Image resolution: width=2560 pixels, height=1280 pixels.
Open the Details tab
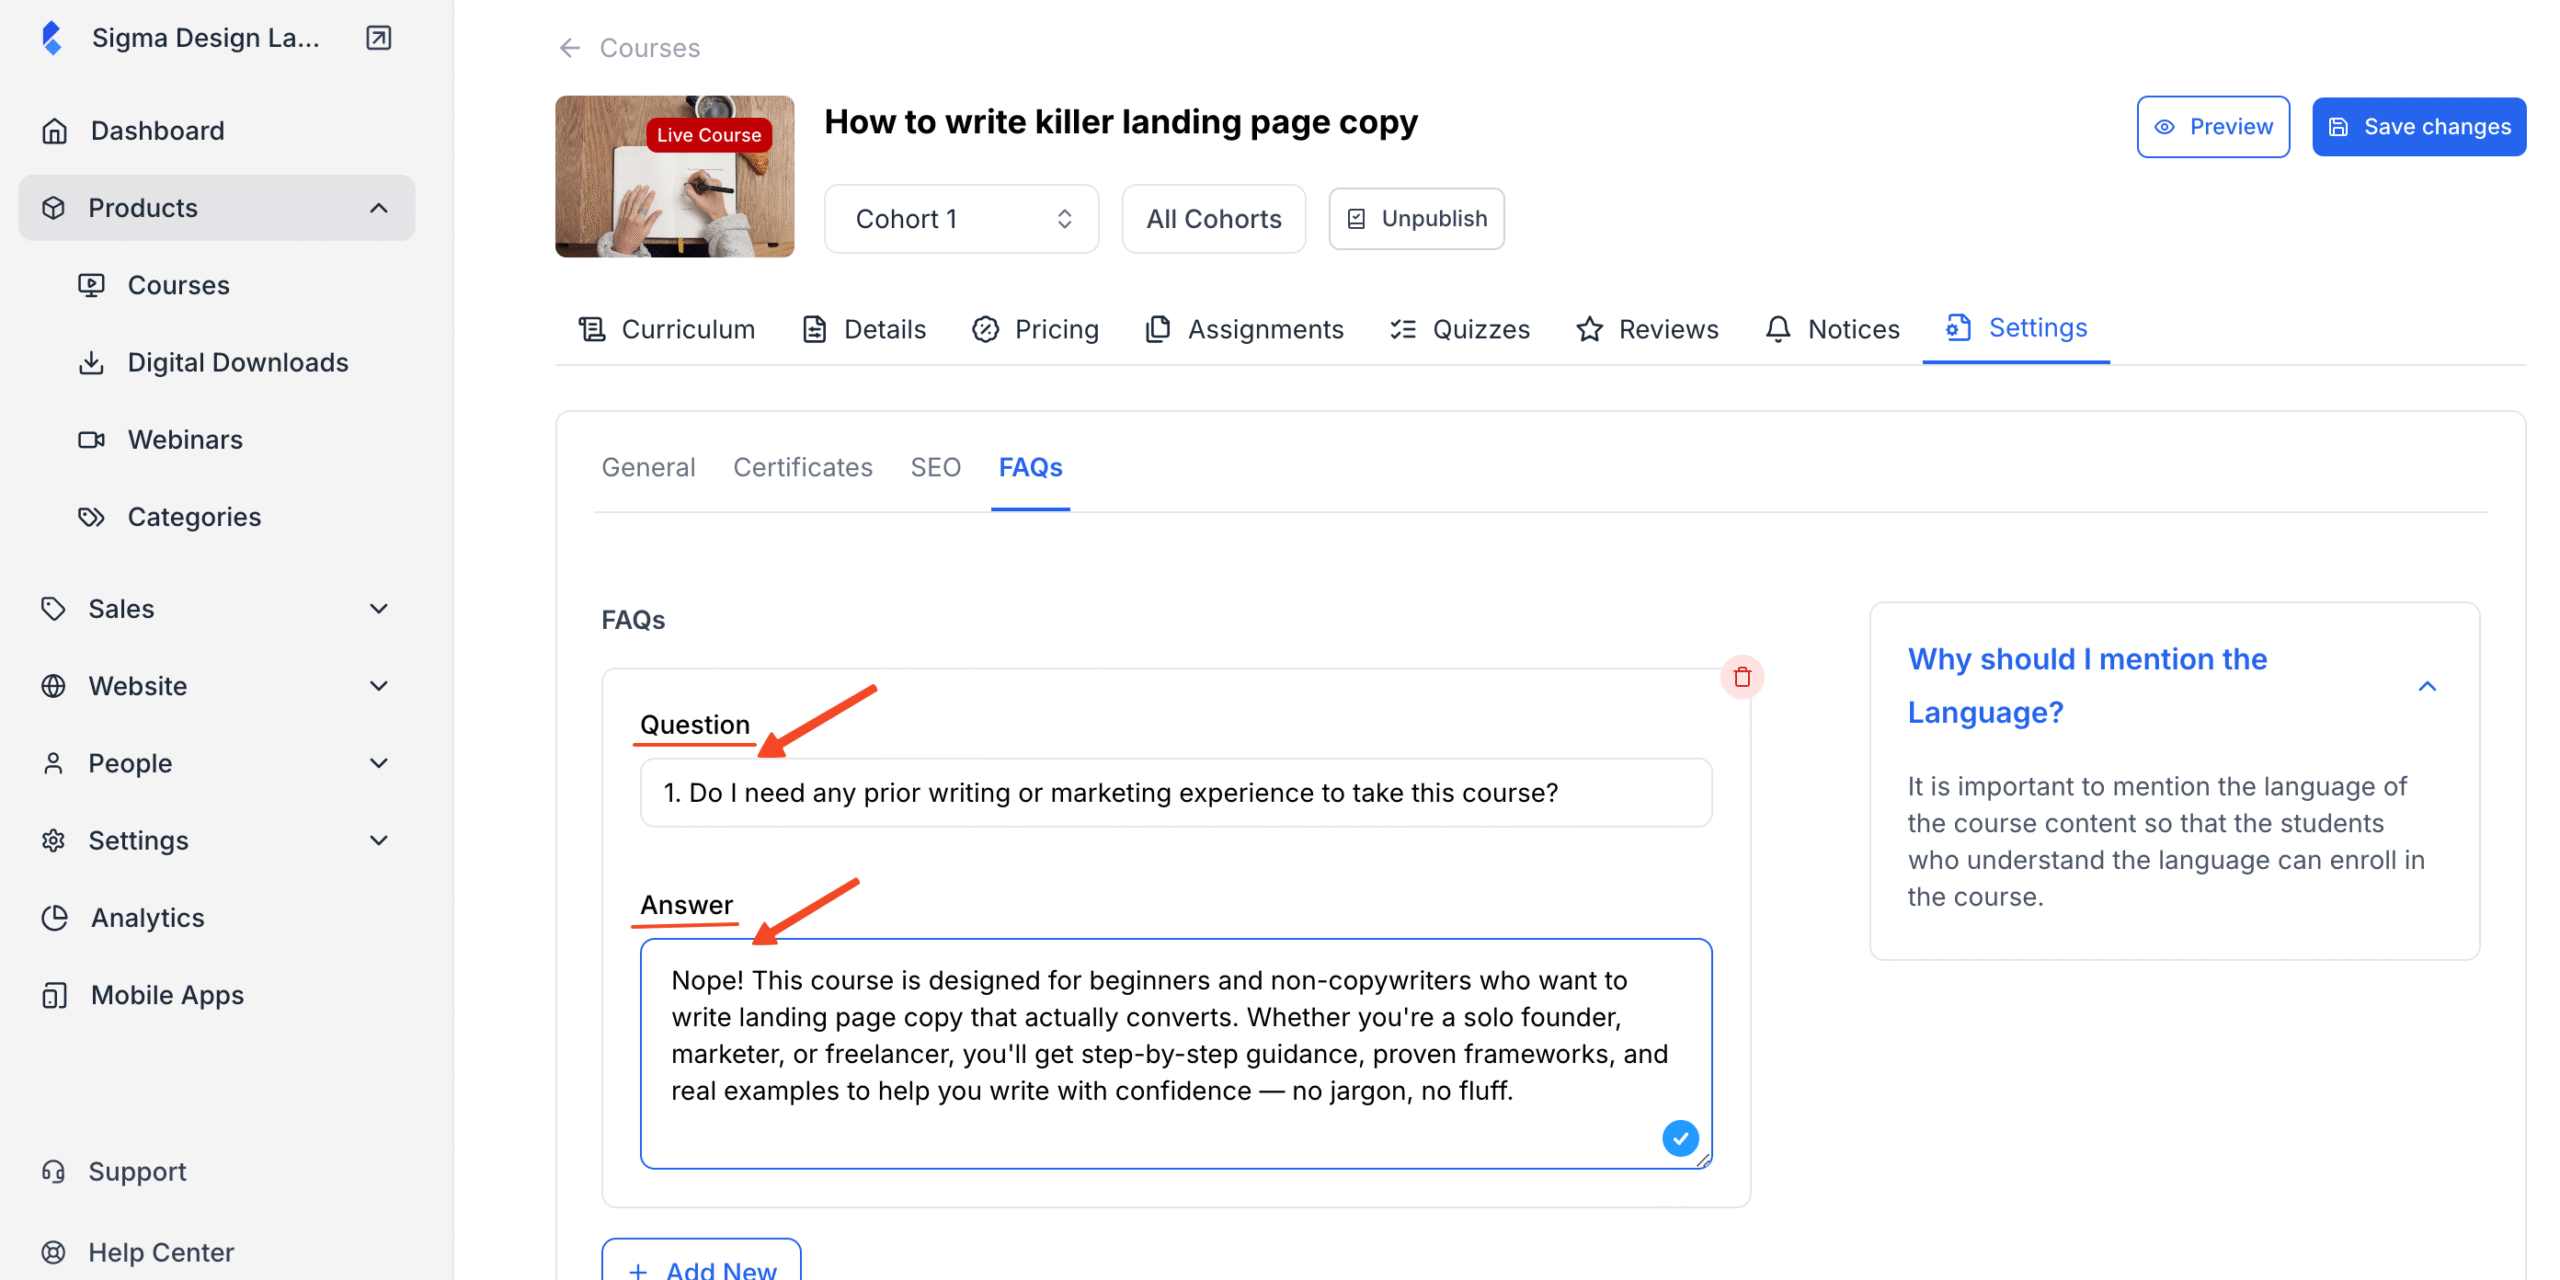point(864,329)
